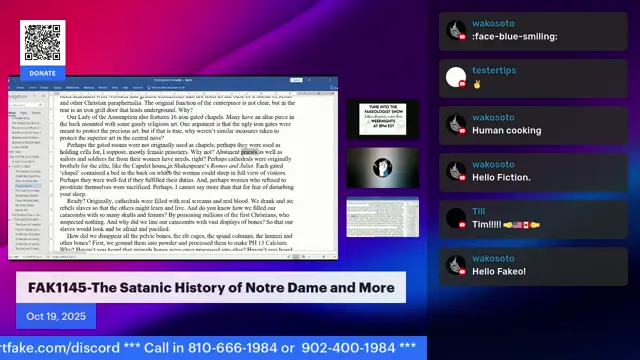640x360 pixels.
Task: Click 'Romeo and Juliet' italic text in the document
Action: click(x=232, y=166)
